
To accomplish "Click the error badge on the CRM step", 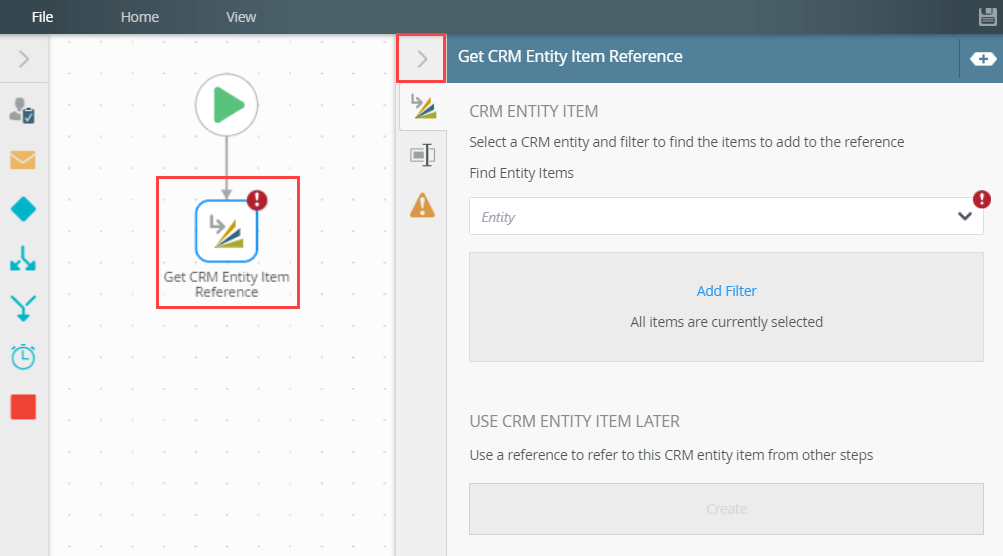I will point(257,200).
